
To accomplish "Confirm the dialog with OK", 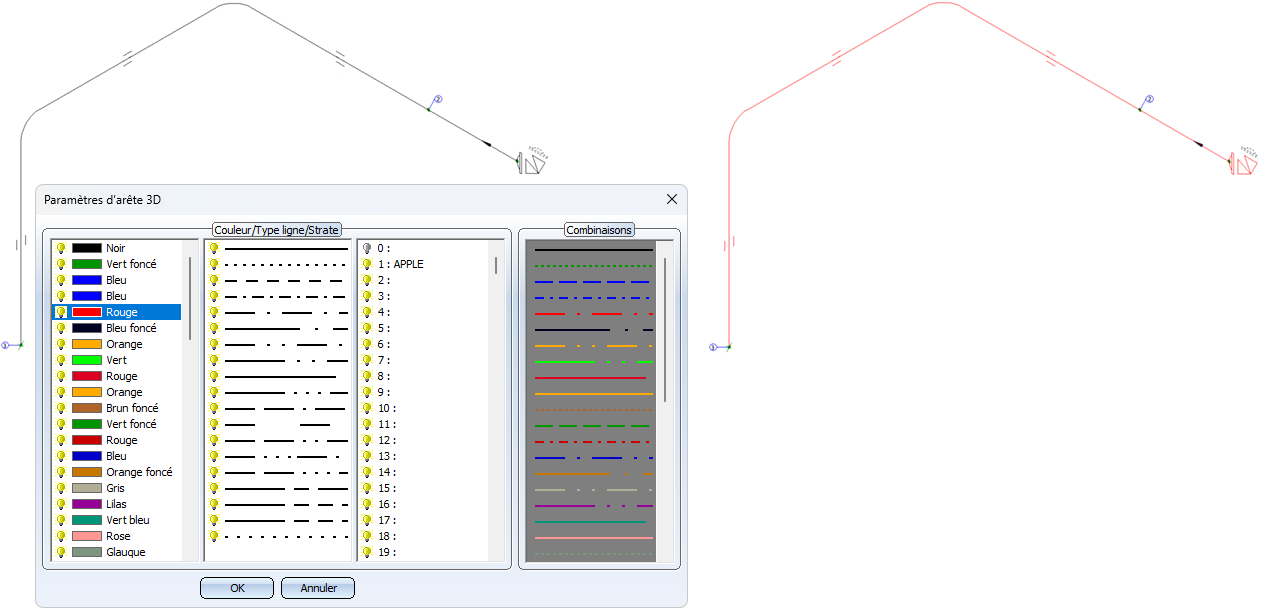I will [x=237, y=588].
